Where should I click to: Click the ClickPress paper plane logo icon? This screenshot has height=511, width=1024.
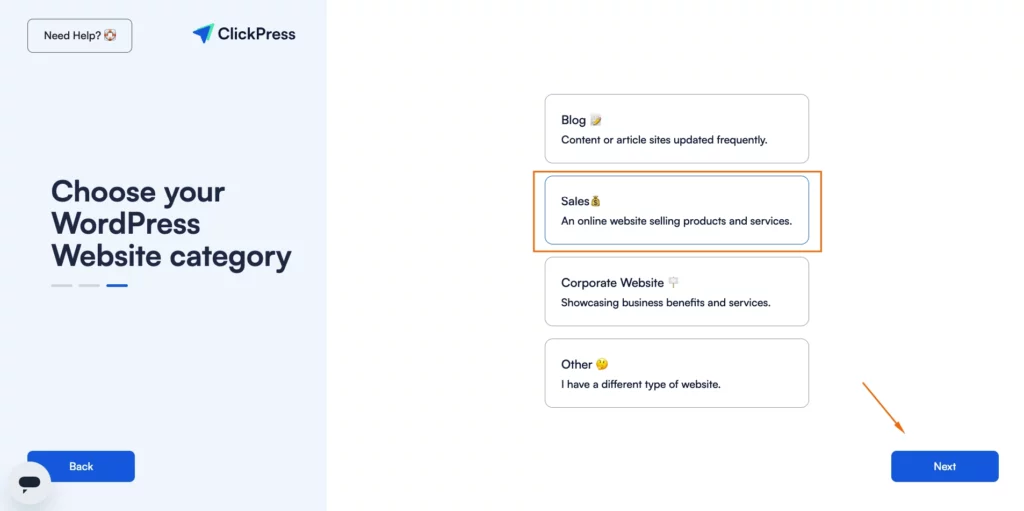(x=203, y=33)
